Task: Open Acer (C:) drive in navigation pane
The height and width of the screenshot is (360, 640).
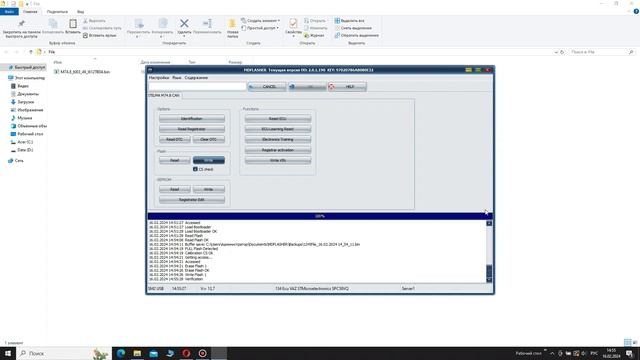Action: tap(22, 142)
